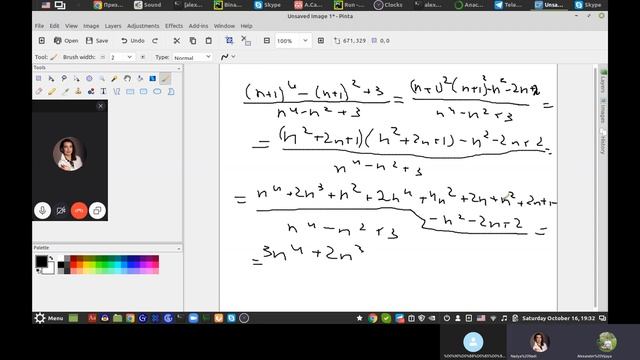Screen dimensions: 640x360
Task: Select the Line/Curve tool
Action: [x=117, y=91]
